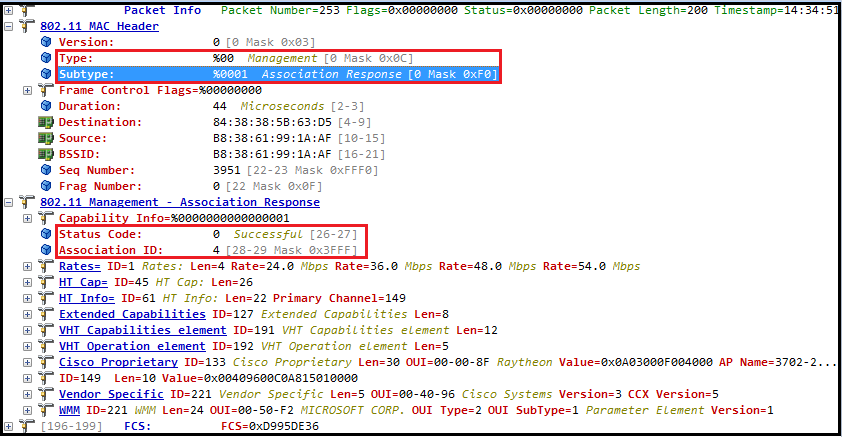Click the cube icon beside Association ID
The image size is (842, 437).
tap(46, 250)
